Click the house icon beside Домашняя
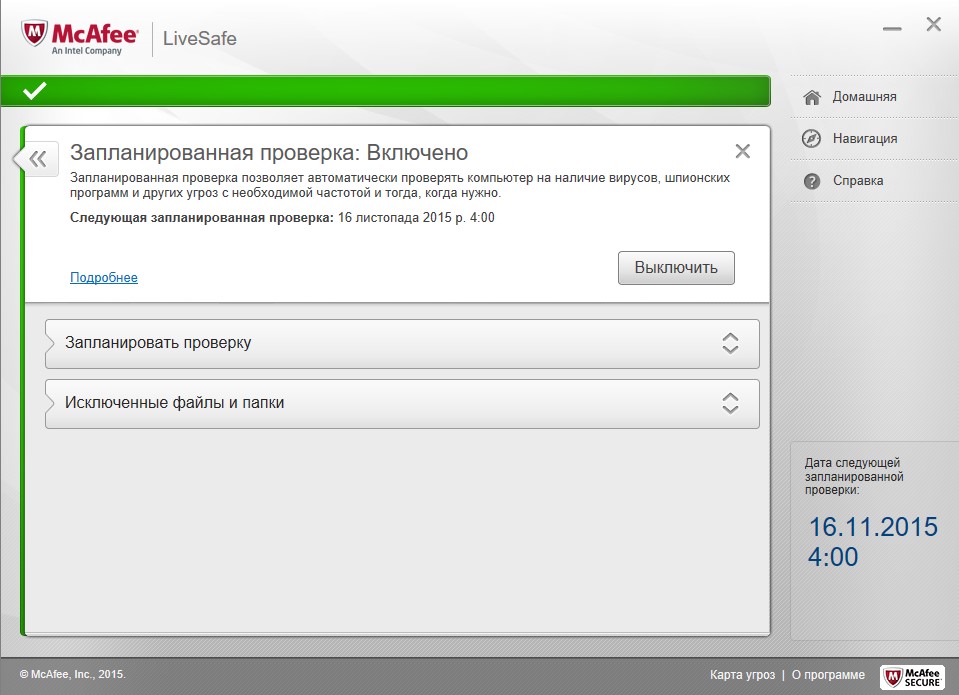This screenshot has height=695, width=959. click(x=812, y=97)
